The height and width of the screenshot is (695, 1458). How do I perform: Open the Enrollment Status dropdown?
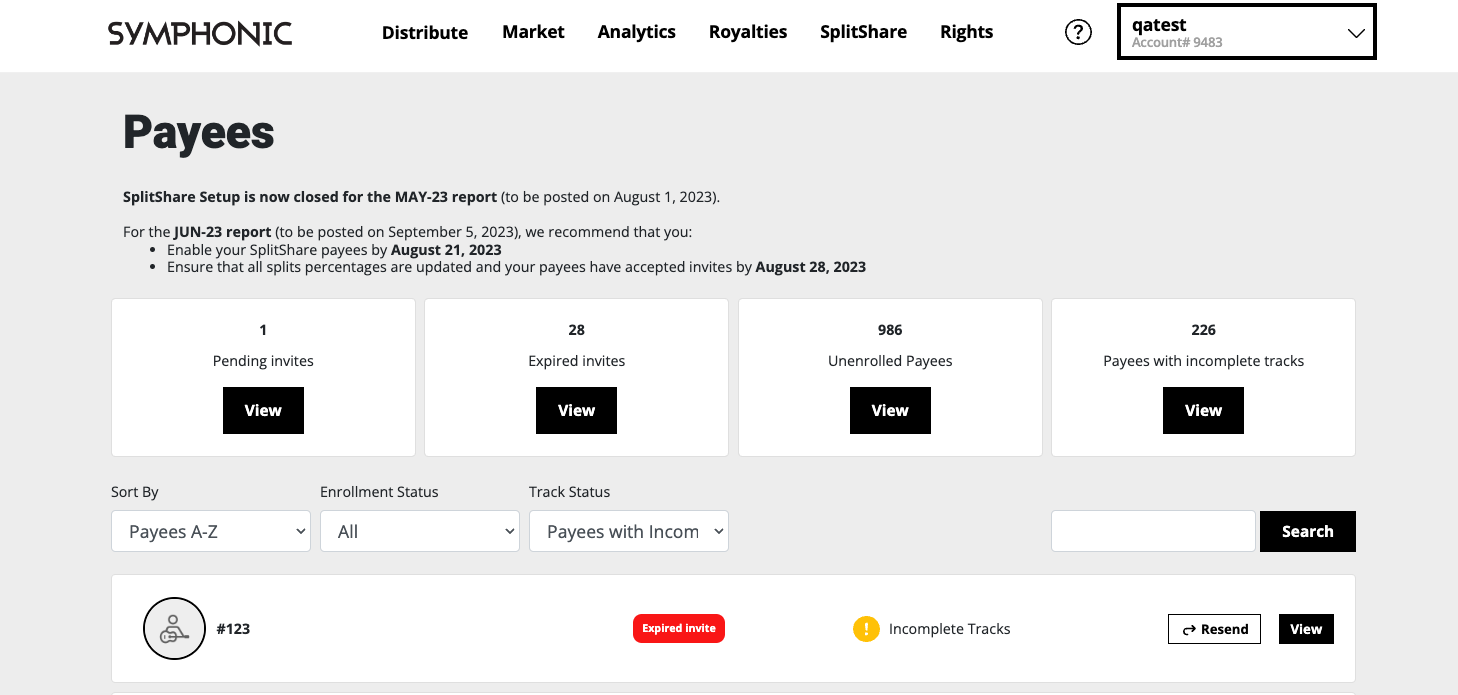click(x=419, y=531)
